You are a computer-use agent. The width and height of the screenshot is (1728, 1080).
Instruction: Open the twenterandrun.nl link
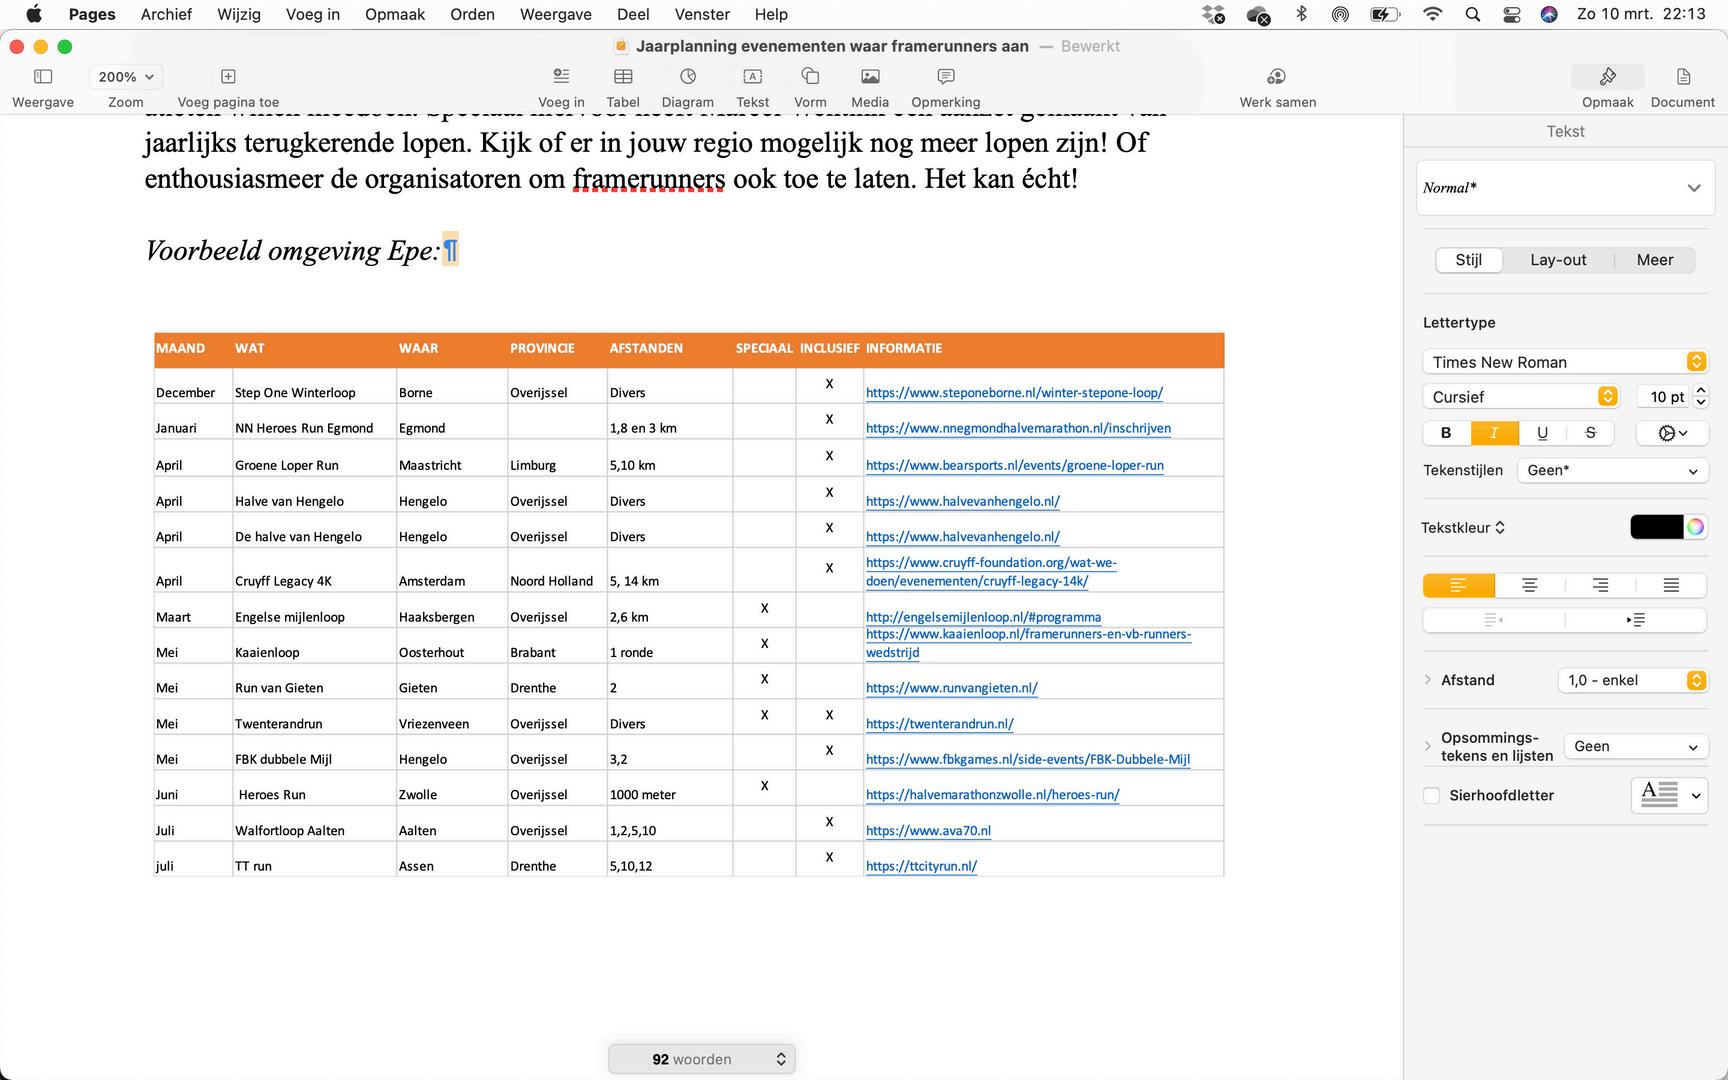click(940, 724)
